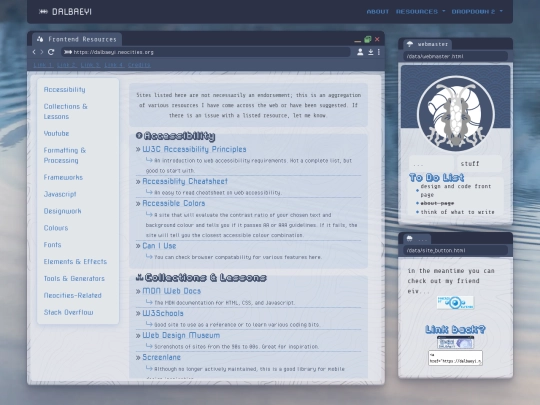Jump to Collections & Lessons in sidebar

point(65,111)
